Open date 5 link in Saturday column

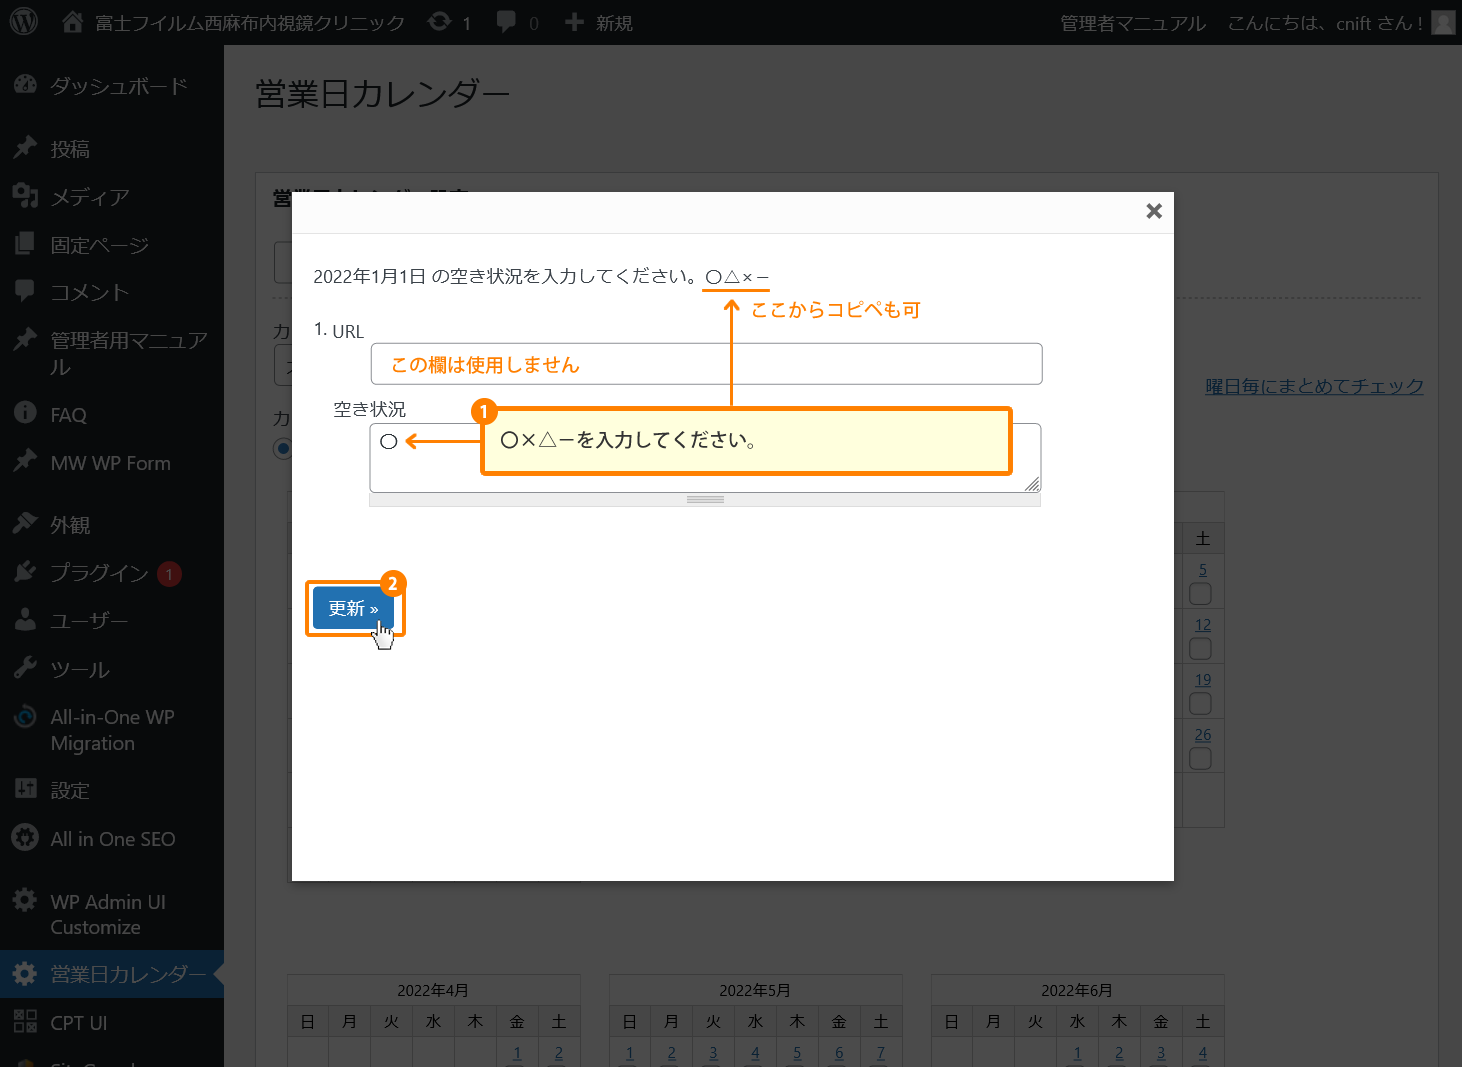pos(1203,570)
